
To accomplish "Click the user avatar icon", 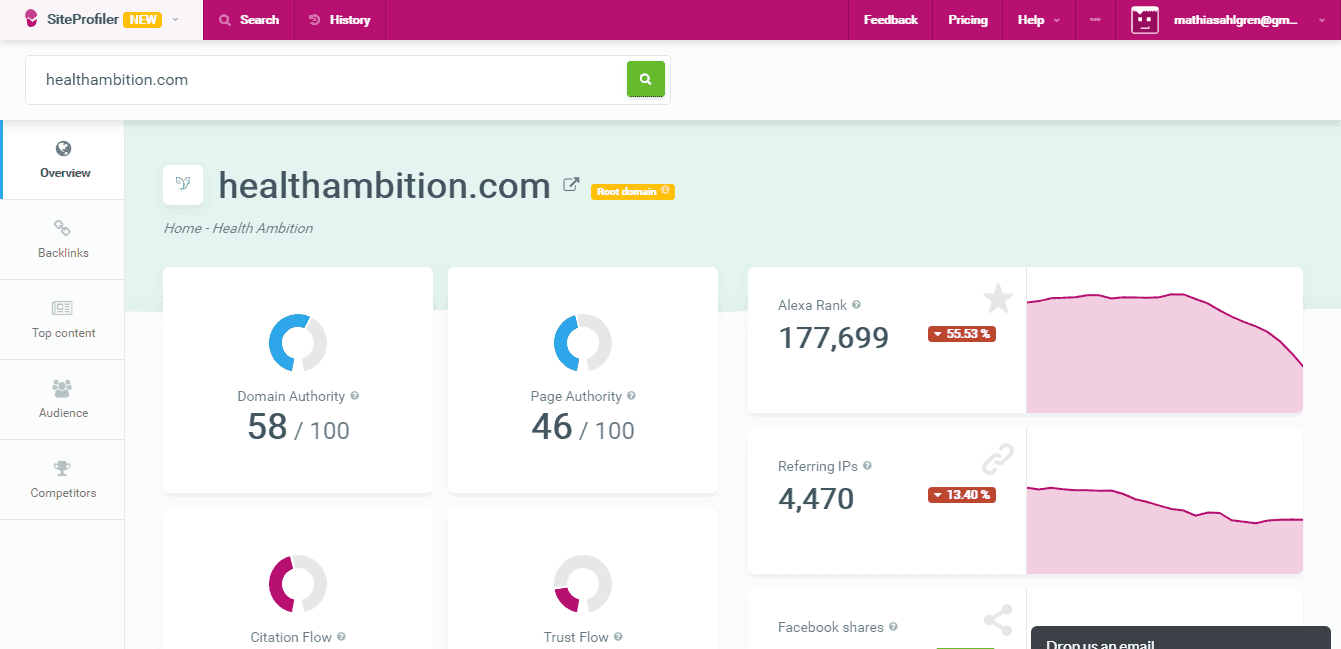I will tap(1145, 20).
